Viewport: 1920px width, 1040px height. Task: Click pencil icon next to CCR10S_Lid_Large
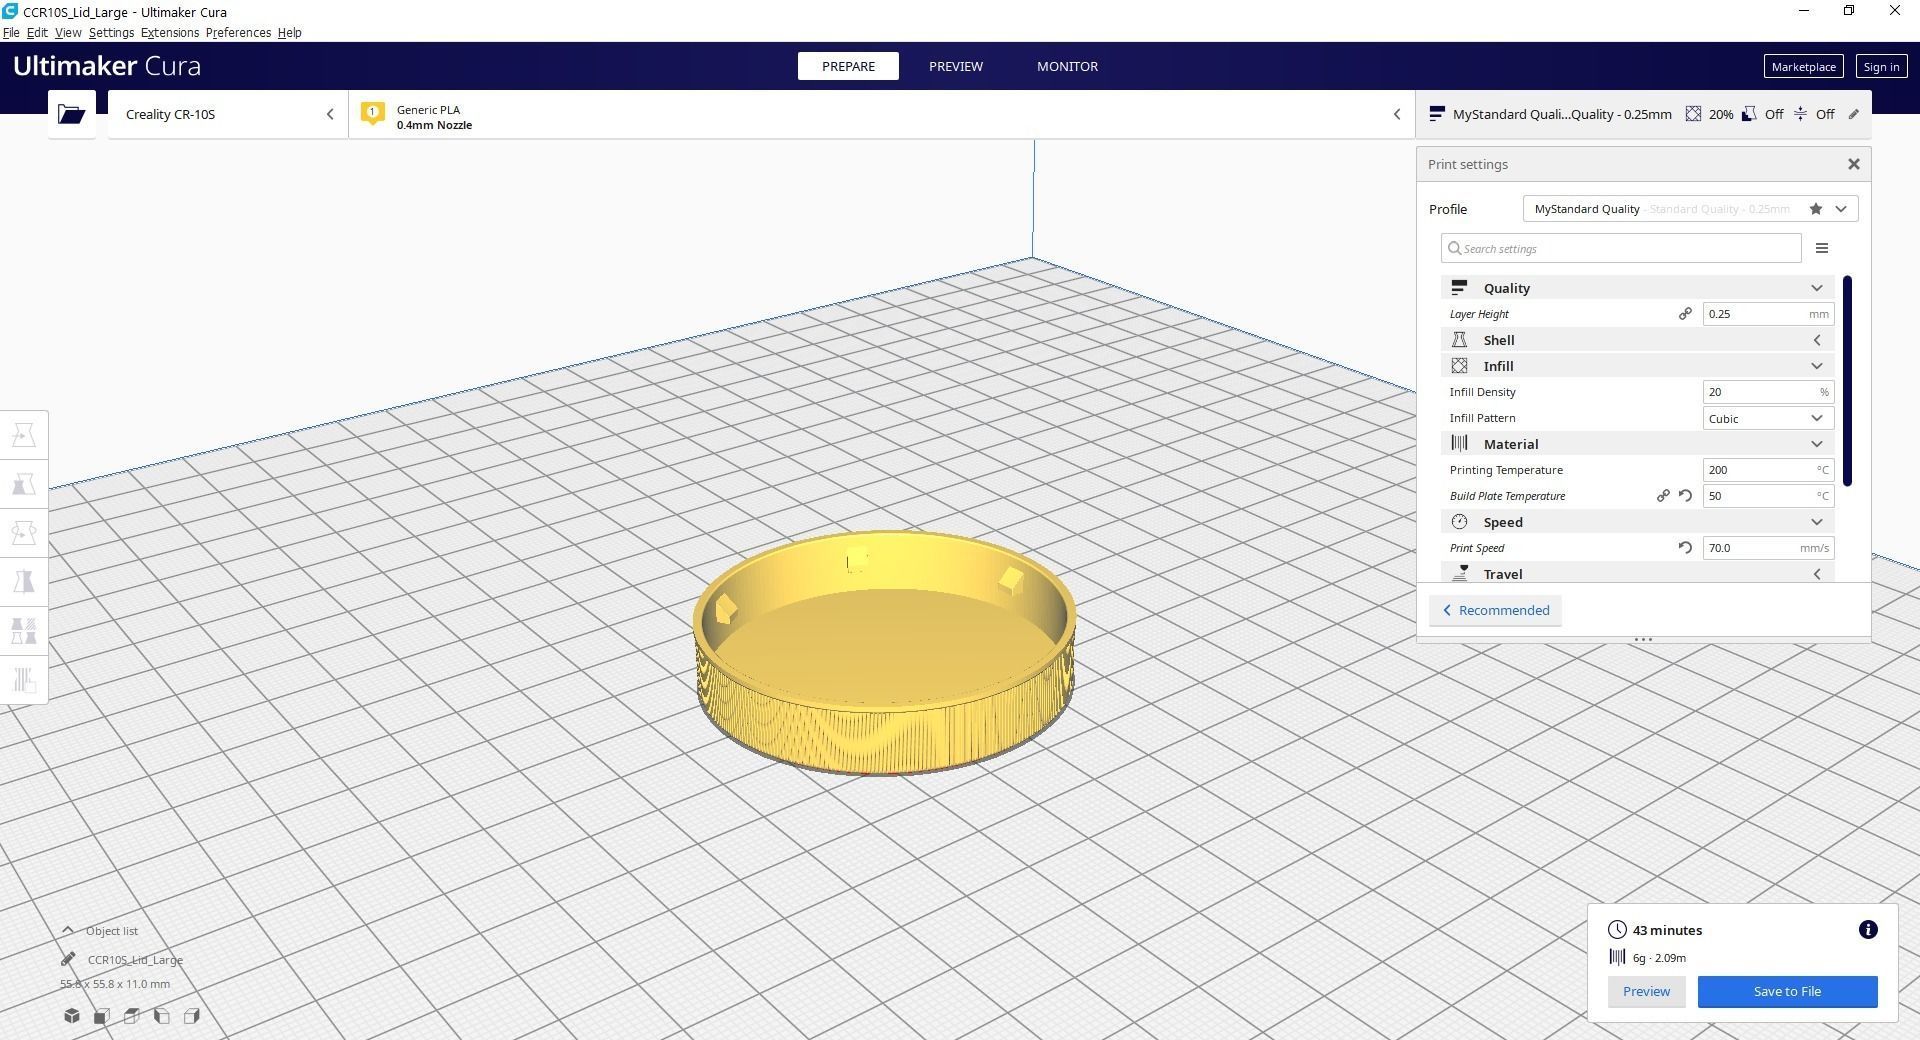(x=68, y=959)
